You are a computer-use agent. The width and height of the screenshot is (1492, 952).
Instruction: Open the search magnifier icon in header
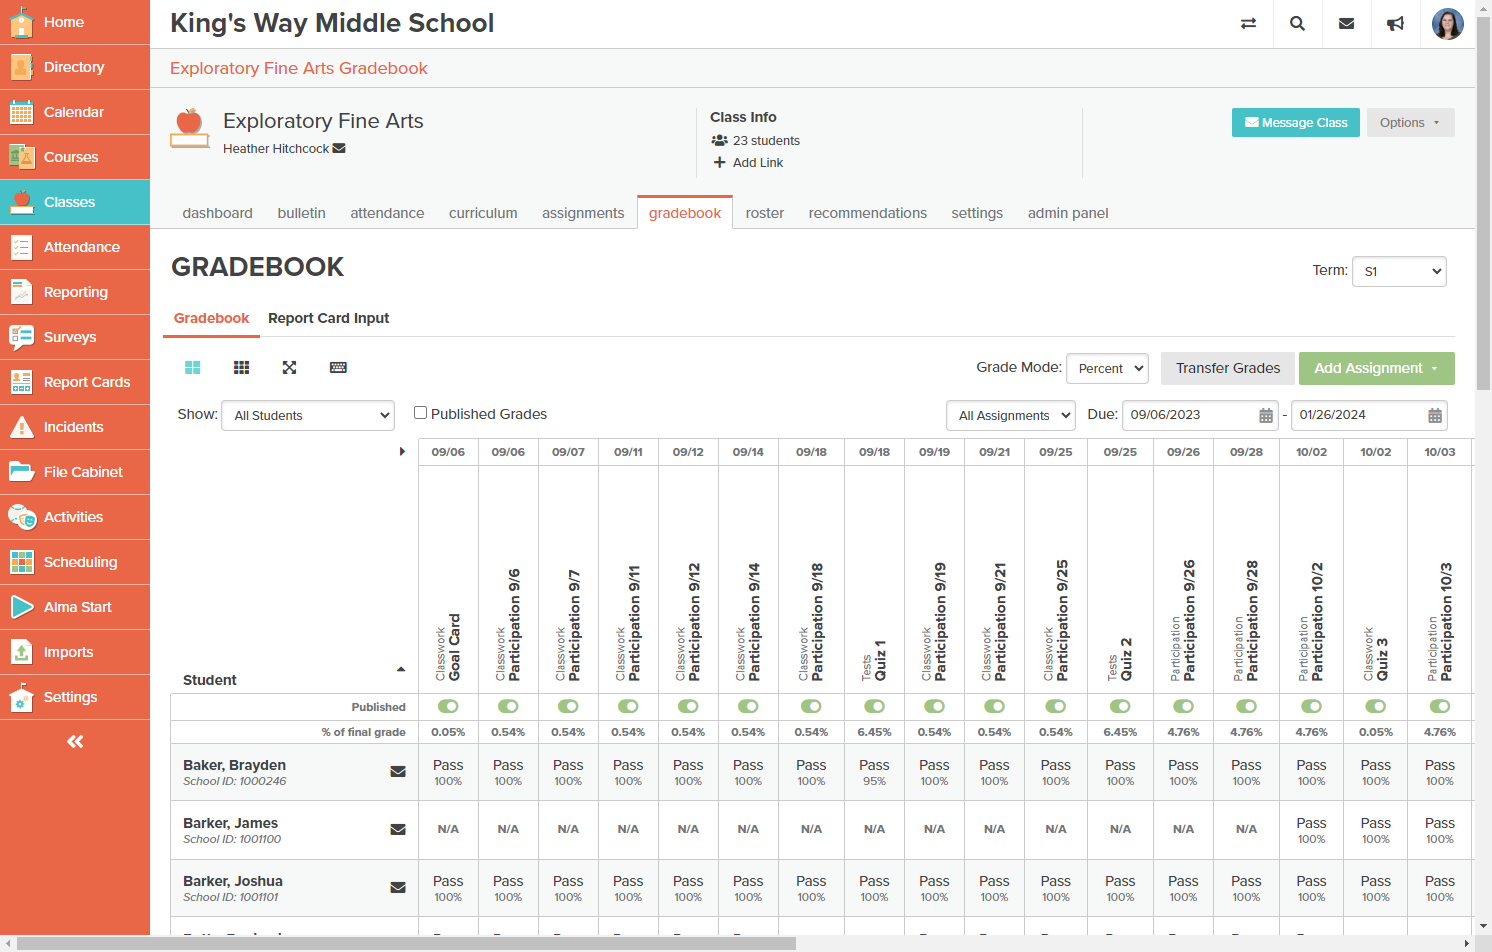pos(1297,23)
